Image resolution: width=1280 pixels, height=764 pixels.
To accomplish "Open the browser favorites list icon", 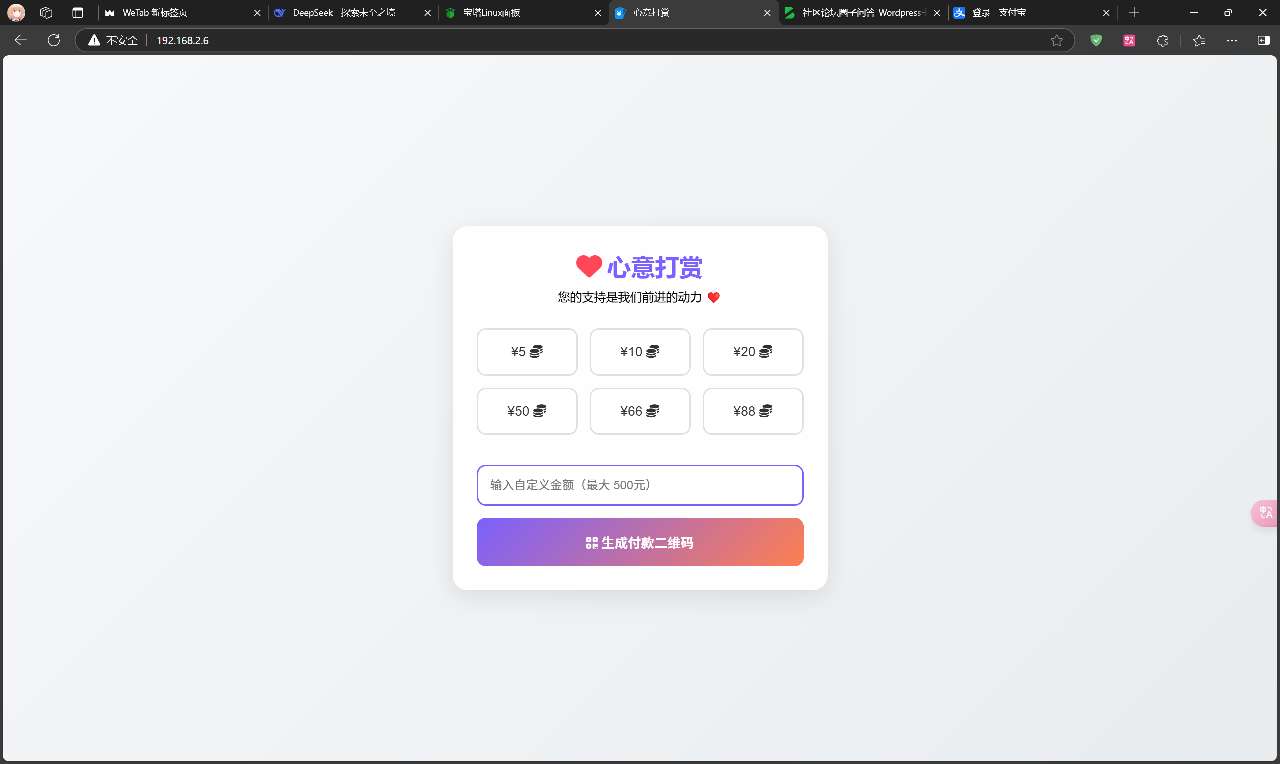I will tap(1199, 40).
